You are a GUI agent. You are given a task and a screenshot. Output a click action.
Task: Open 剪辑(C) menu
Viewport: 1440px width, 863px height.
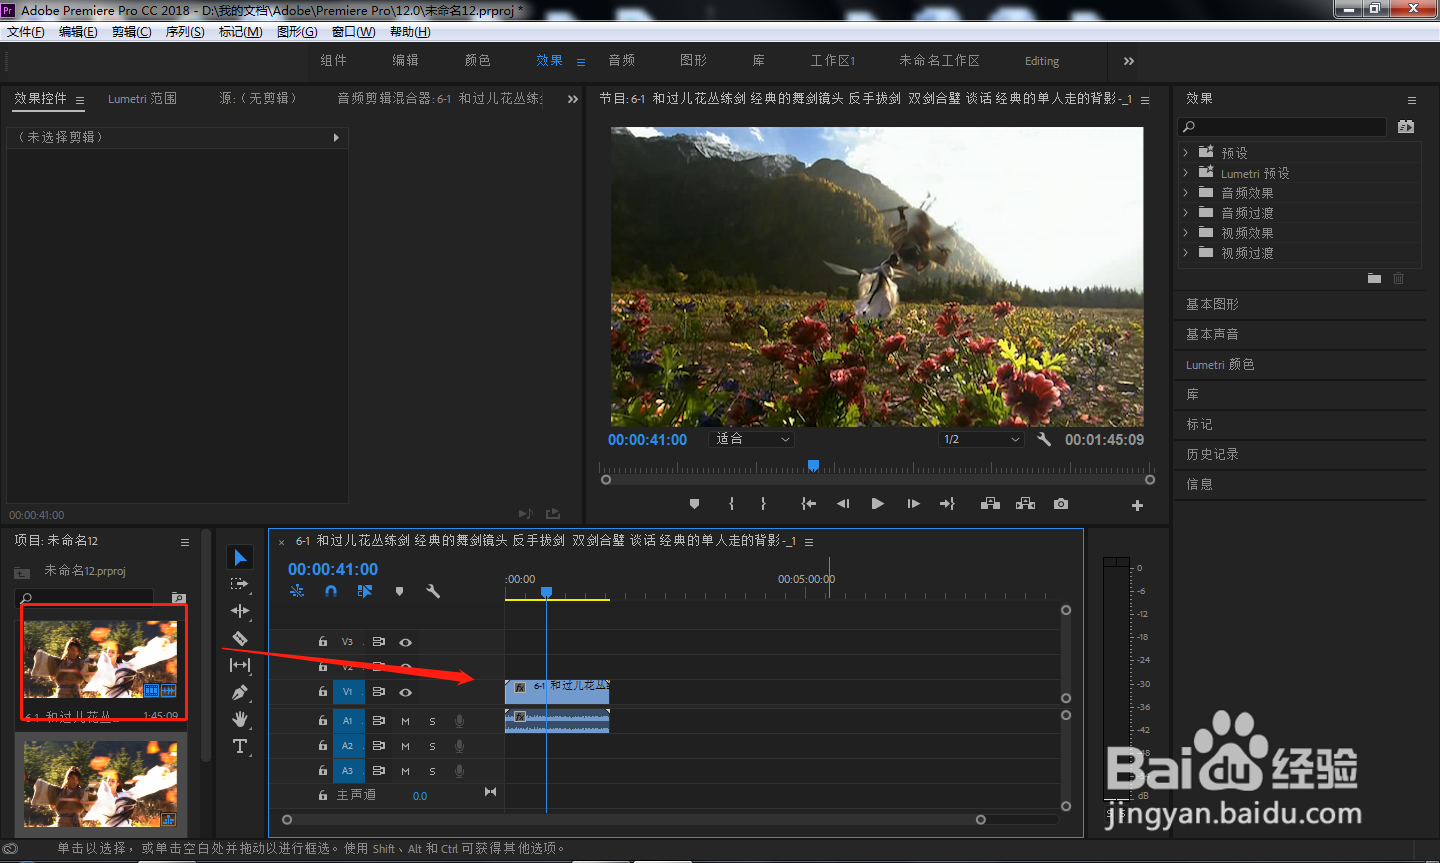[132, 32]
